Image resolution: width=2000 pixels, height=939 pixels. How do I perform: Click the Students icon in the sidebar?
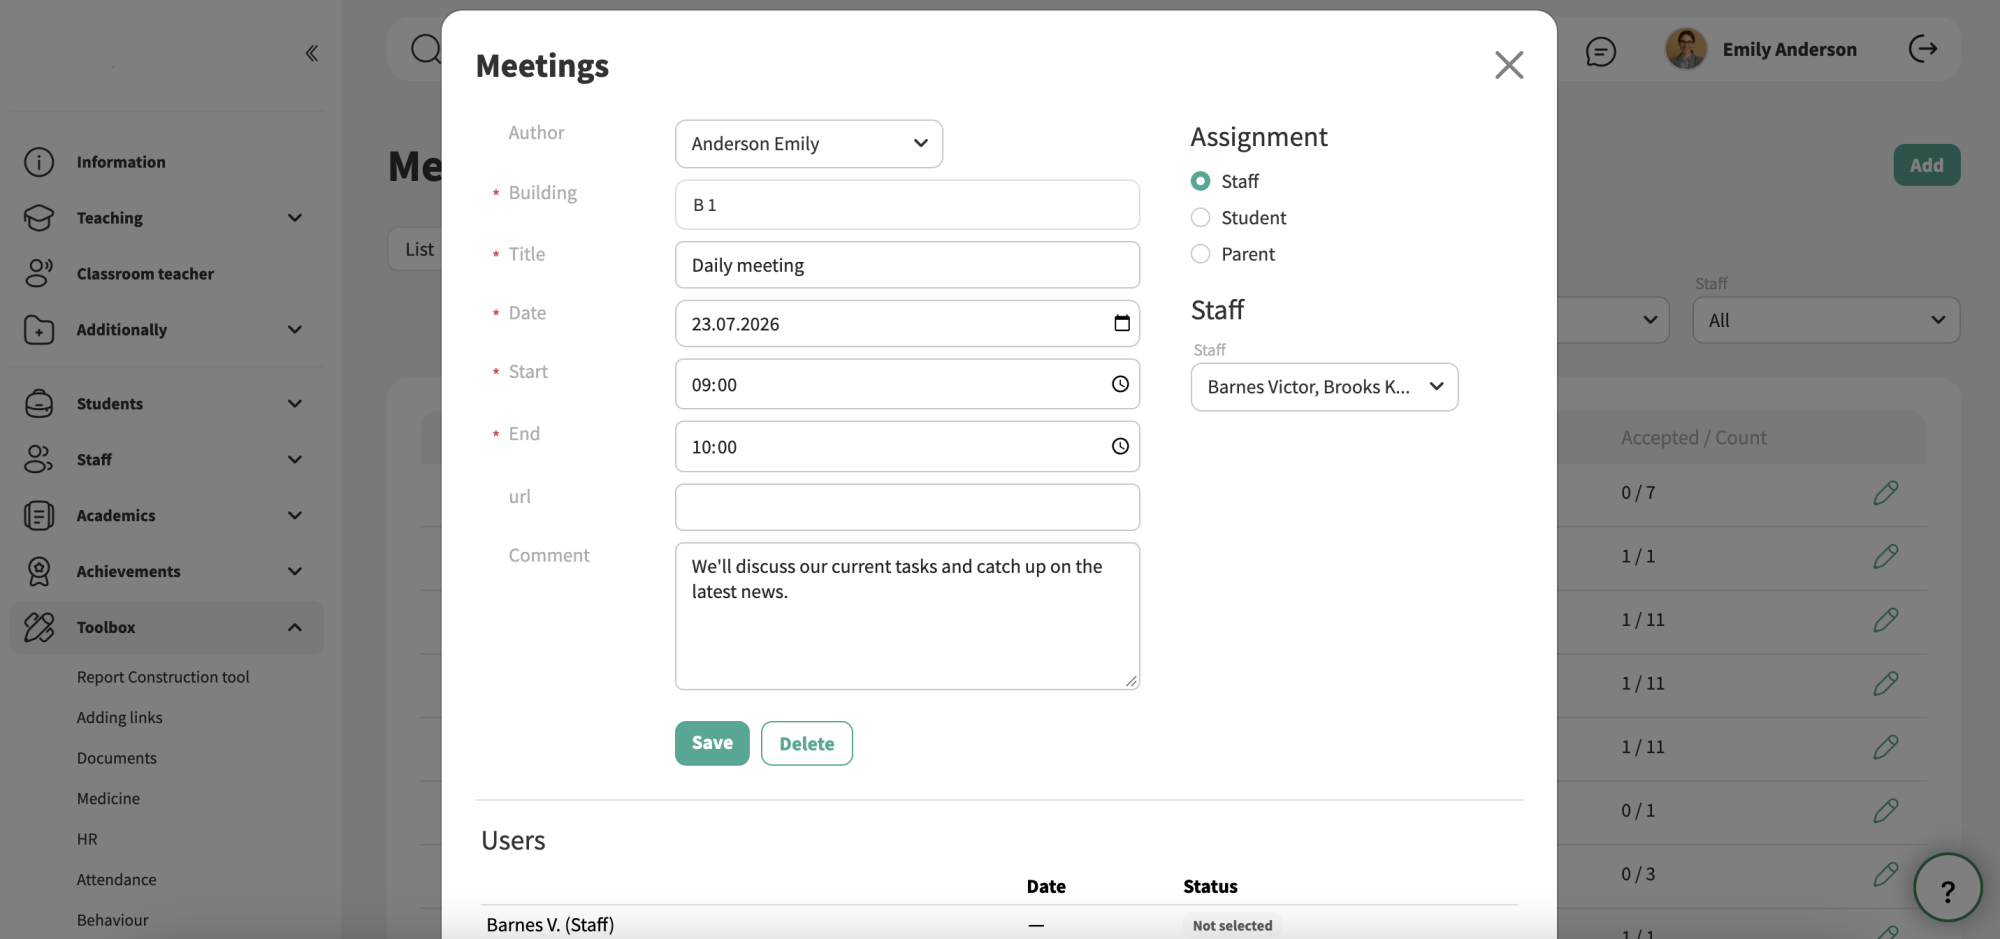(x=39, y=404)
